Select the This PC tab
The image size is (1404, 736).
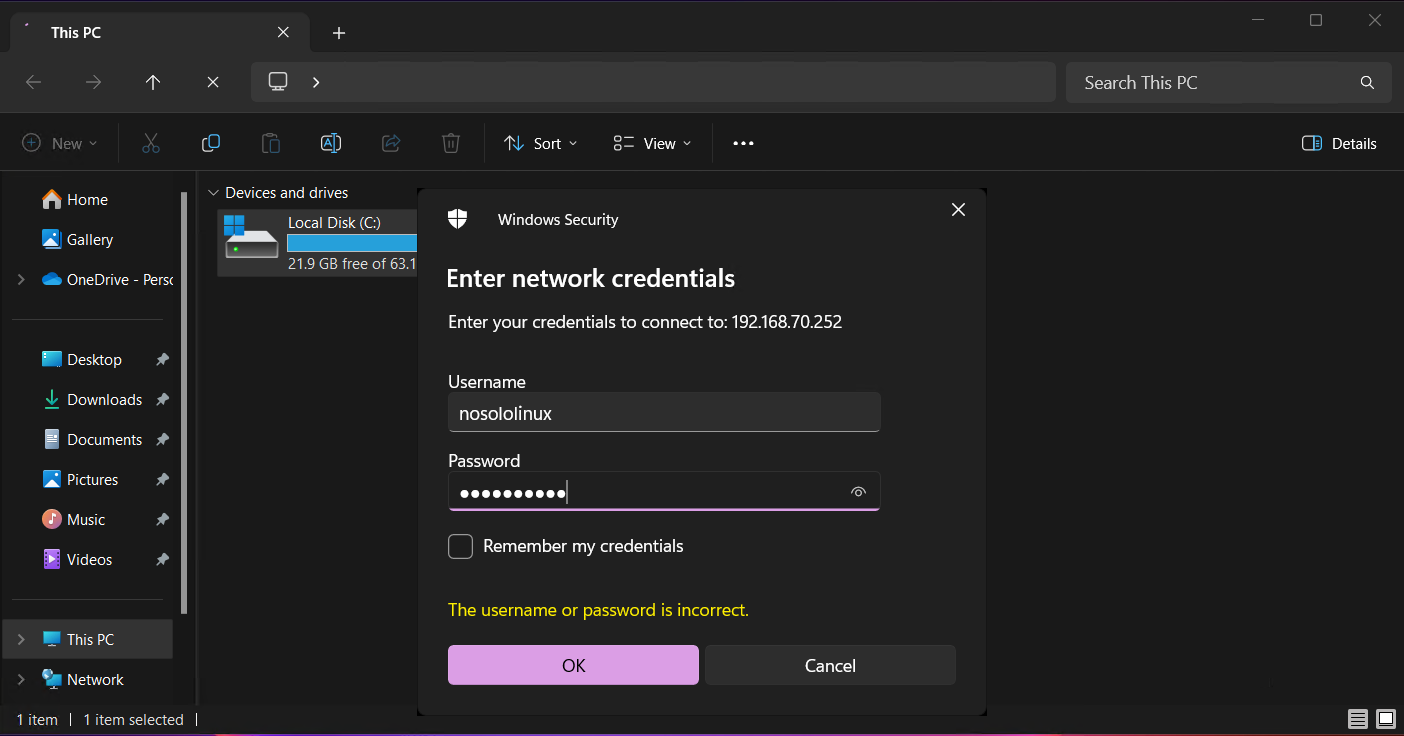click(x=150, y=32)
